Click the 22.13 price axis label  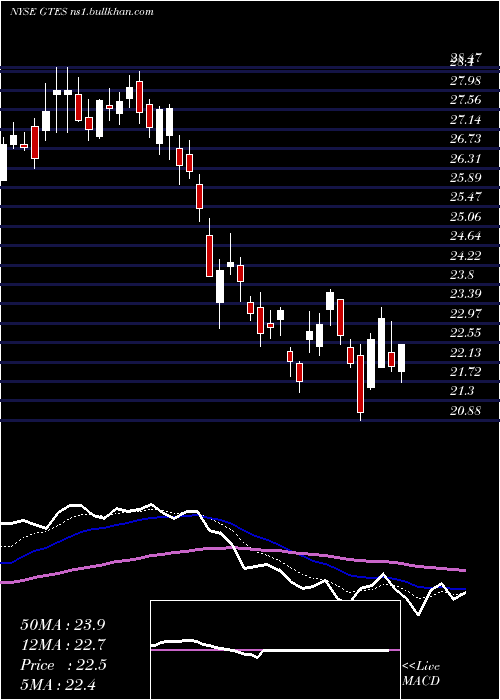click(466, 353)
